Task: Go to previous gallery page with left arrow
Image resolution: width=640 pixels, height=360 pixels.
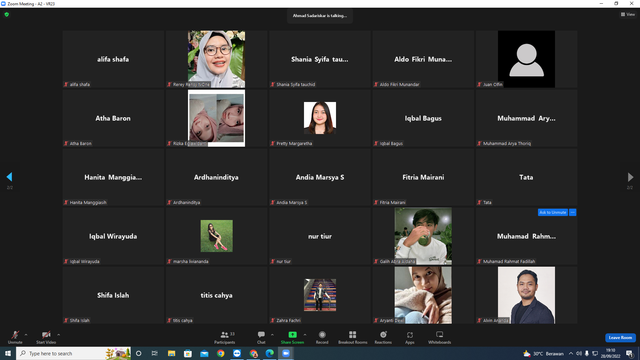Action: pos(9,177)
